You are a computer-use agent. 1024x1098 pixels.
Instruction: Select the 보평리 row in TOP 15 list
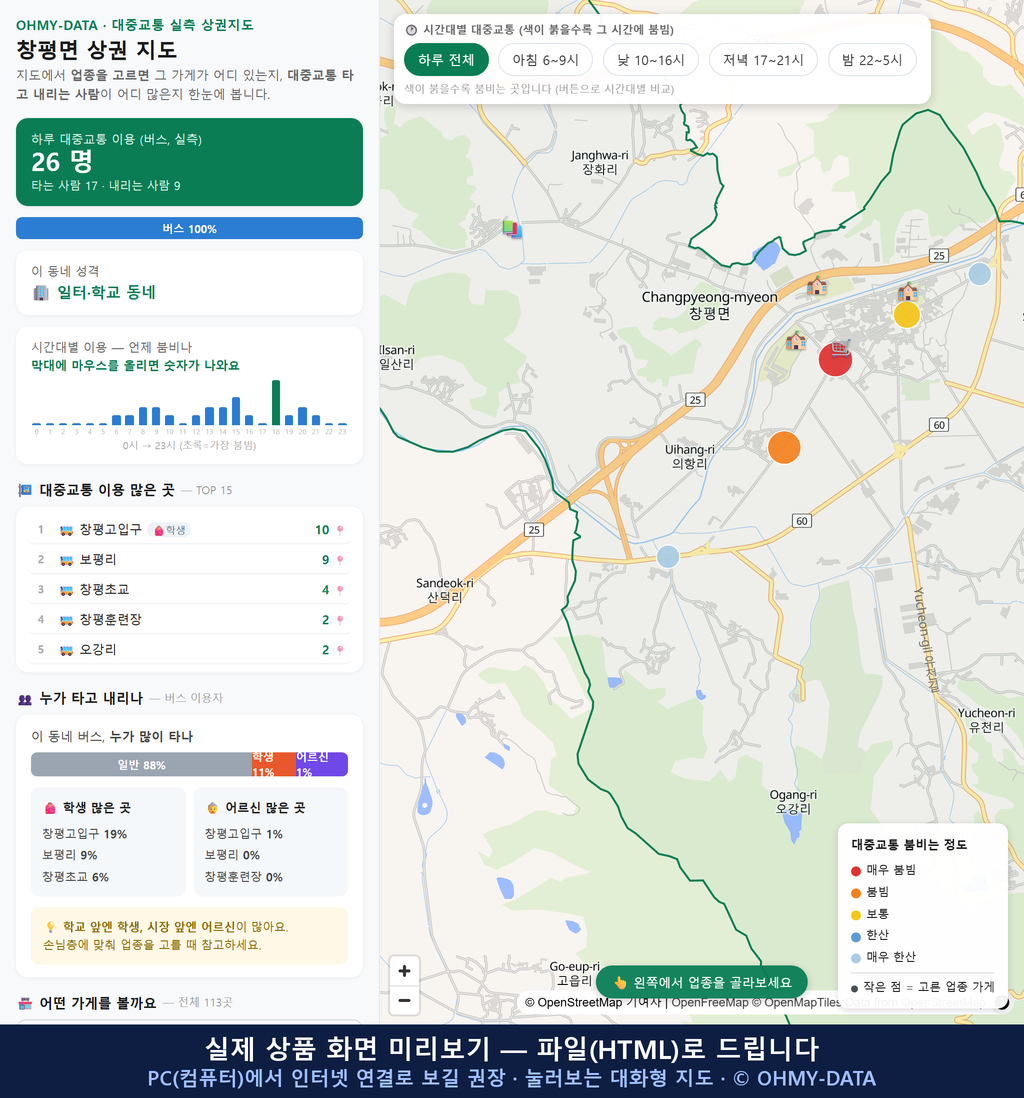189,560
